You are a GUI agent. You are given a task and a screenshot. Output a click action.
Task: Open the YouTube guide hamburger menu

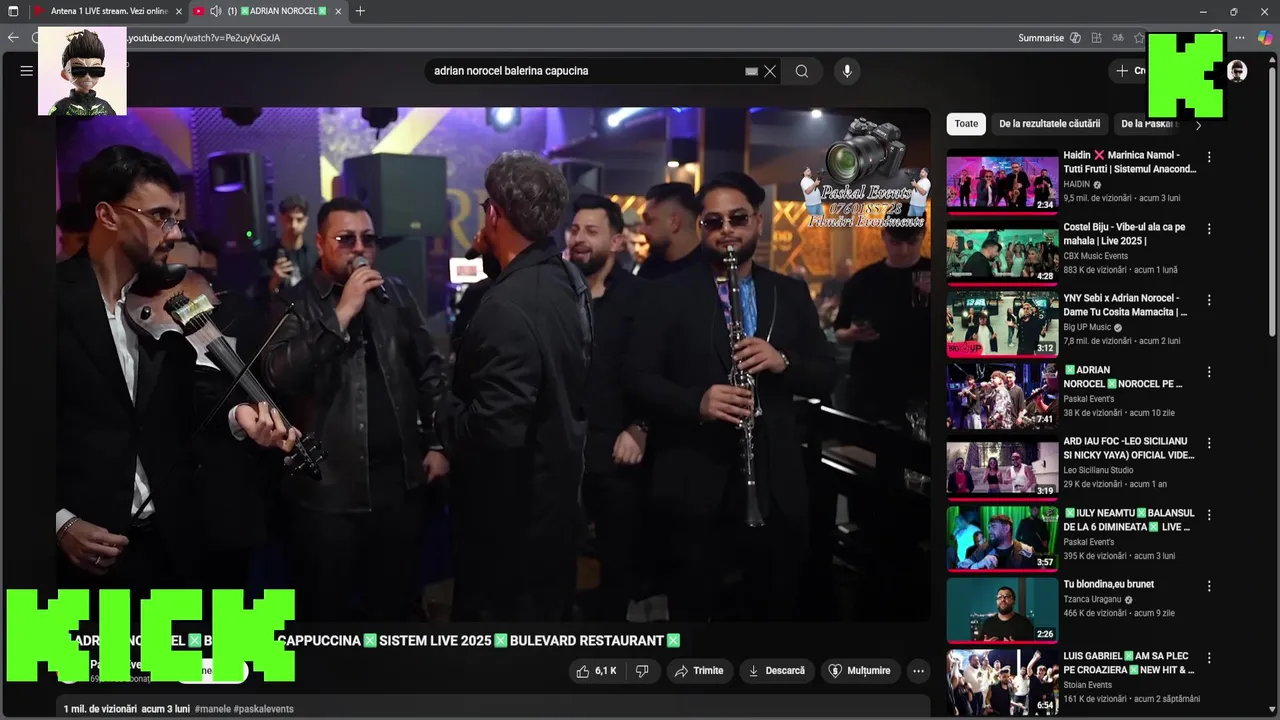(x=27, y=71)
